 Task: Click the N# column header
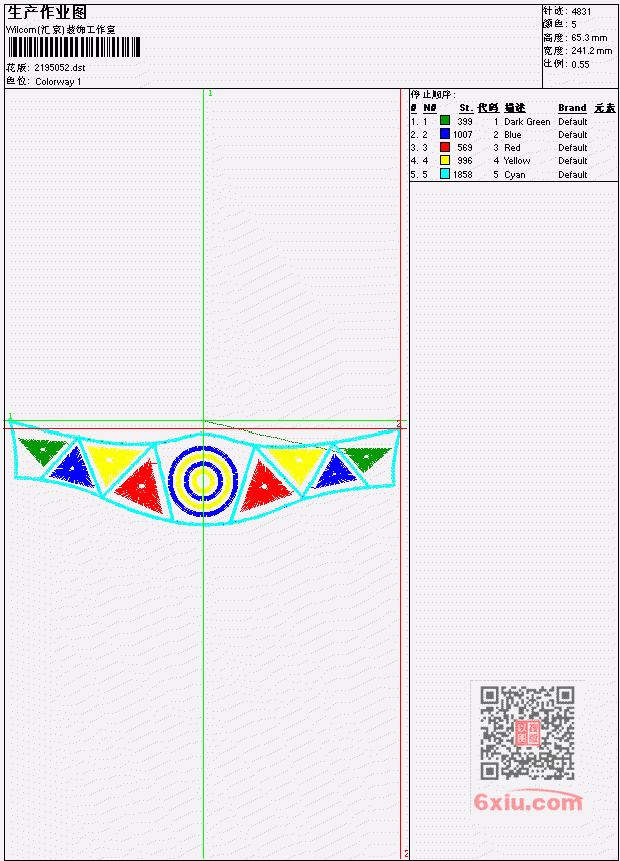pyautogui.click(x=429, y=108)
